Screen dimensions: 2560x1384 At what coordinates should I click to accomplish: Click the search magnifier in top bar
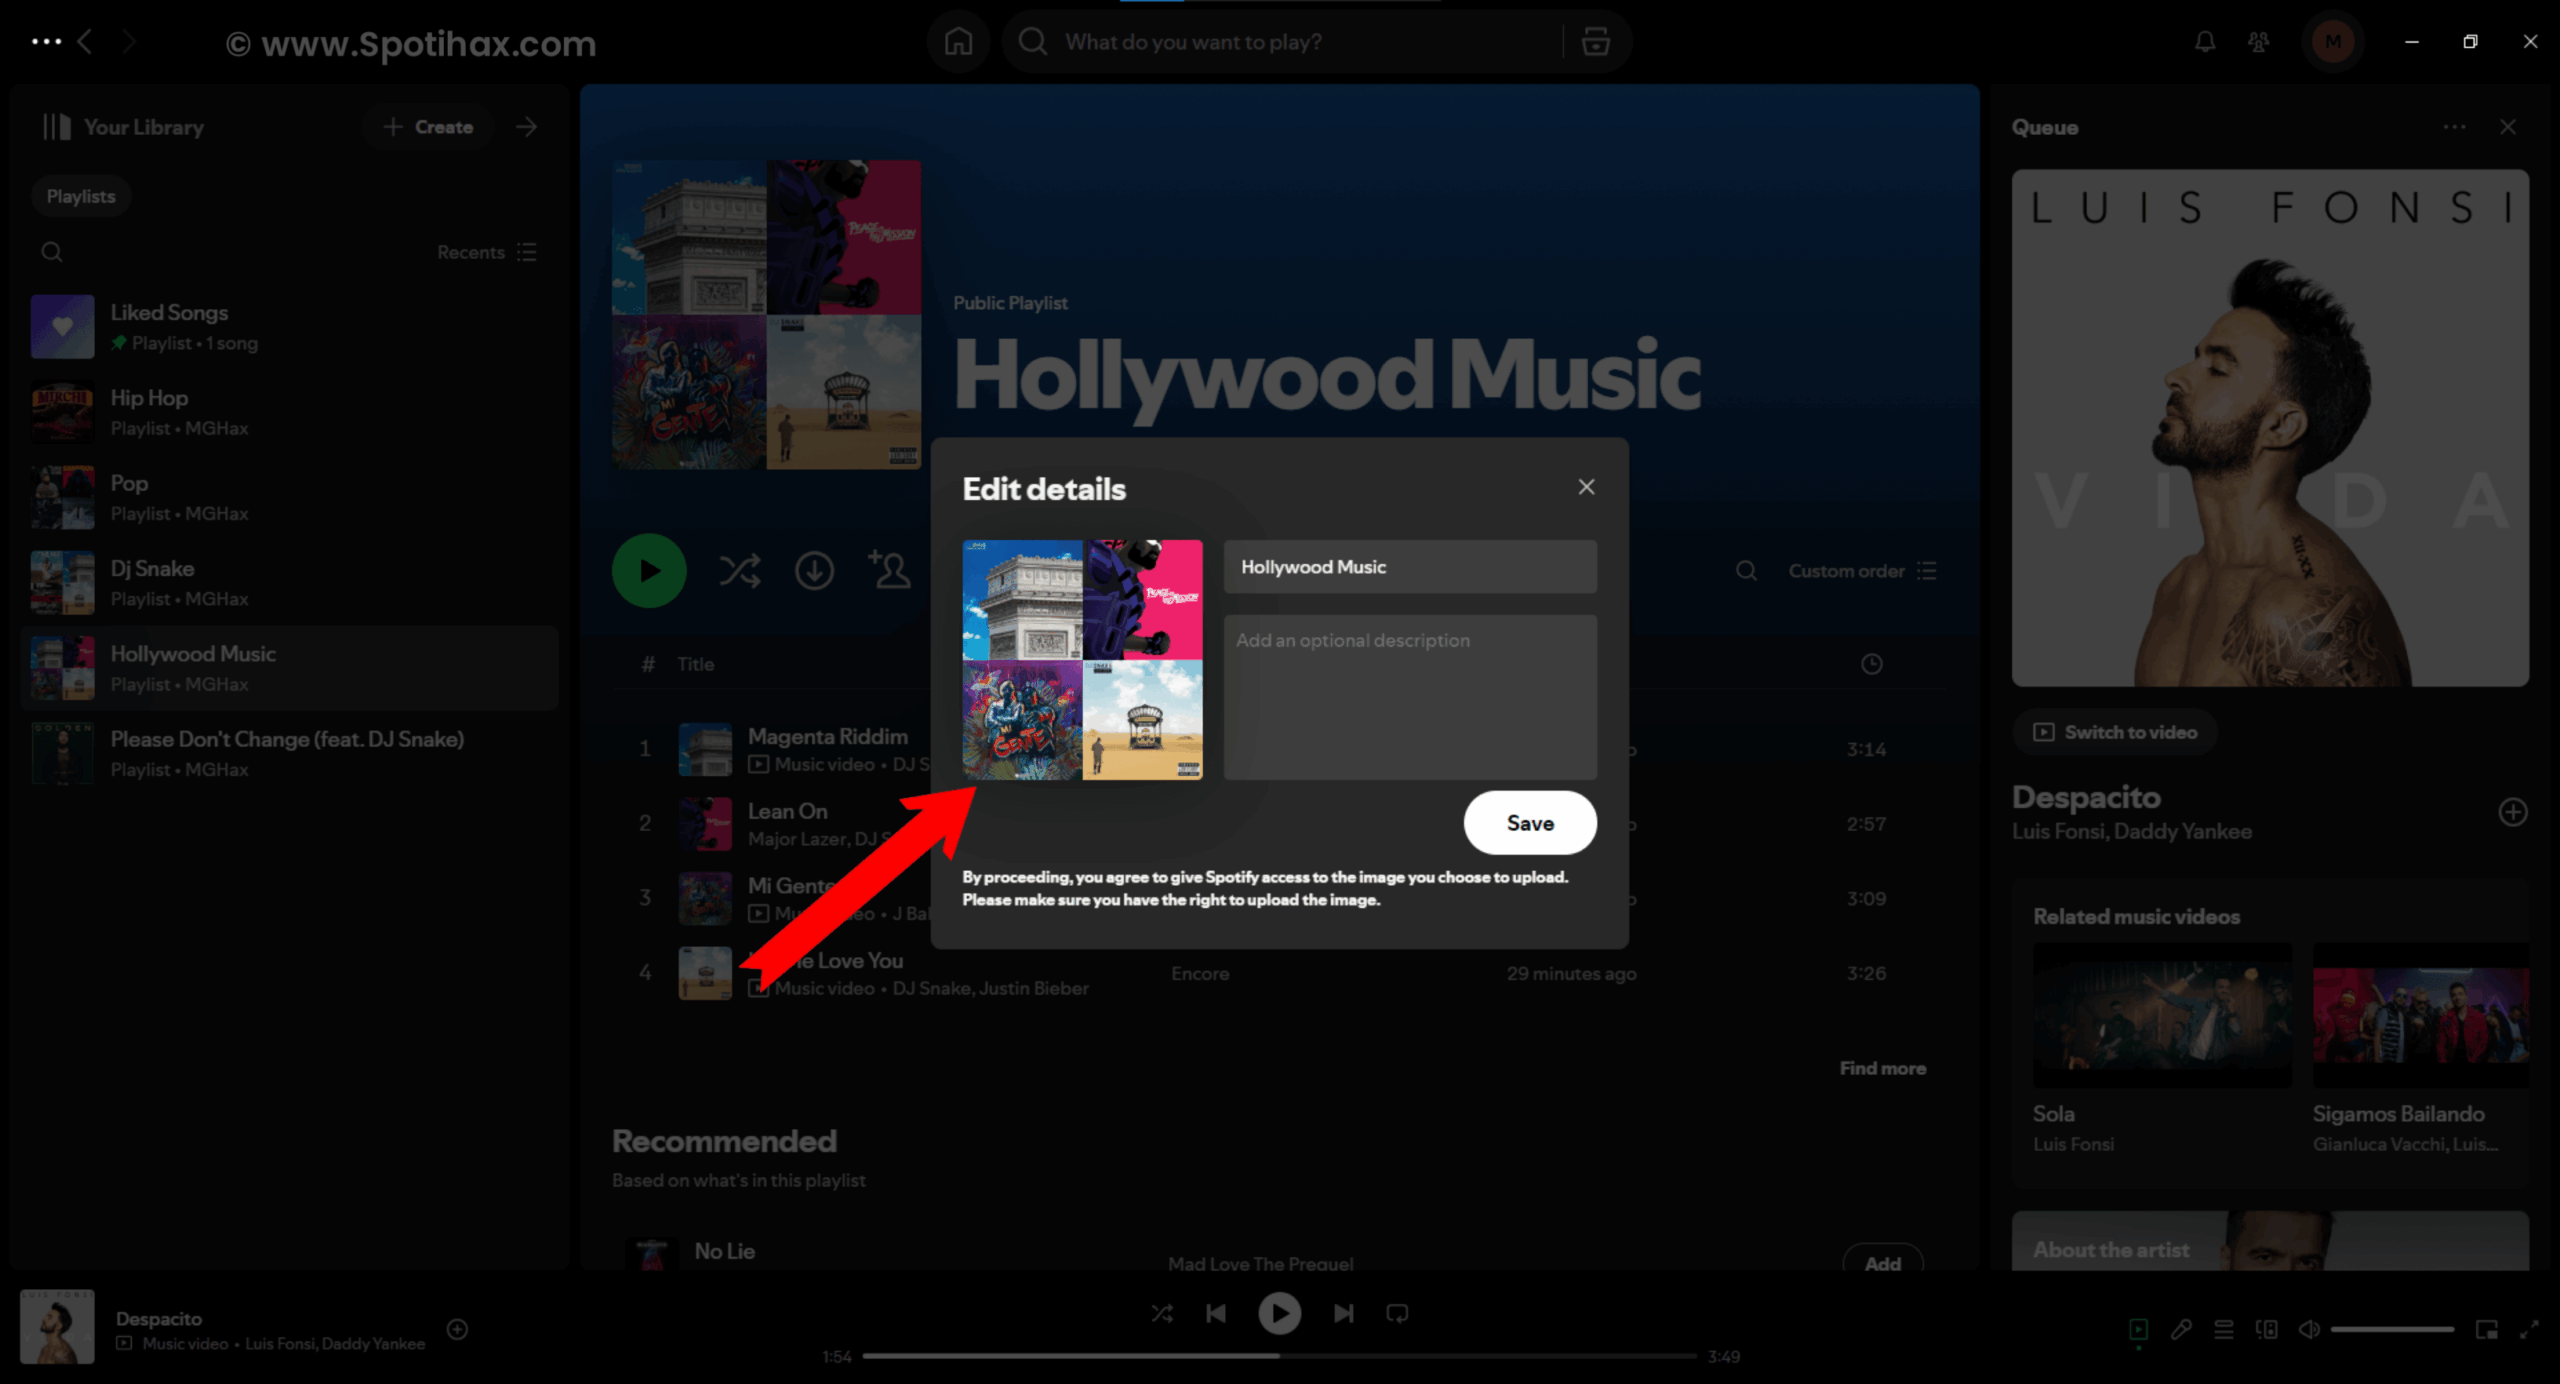coord(1032,42)
